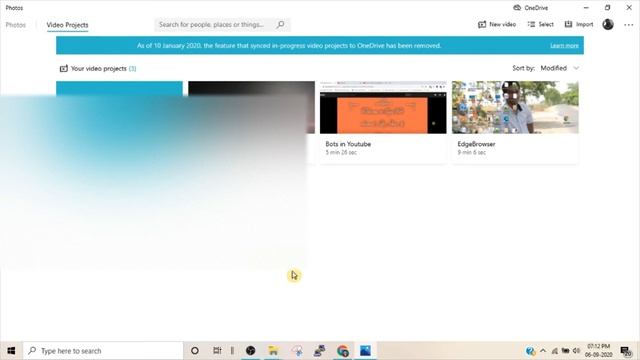Click the volume speaker tray icon
Viewport: 640px width, 360px height.
576,351
